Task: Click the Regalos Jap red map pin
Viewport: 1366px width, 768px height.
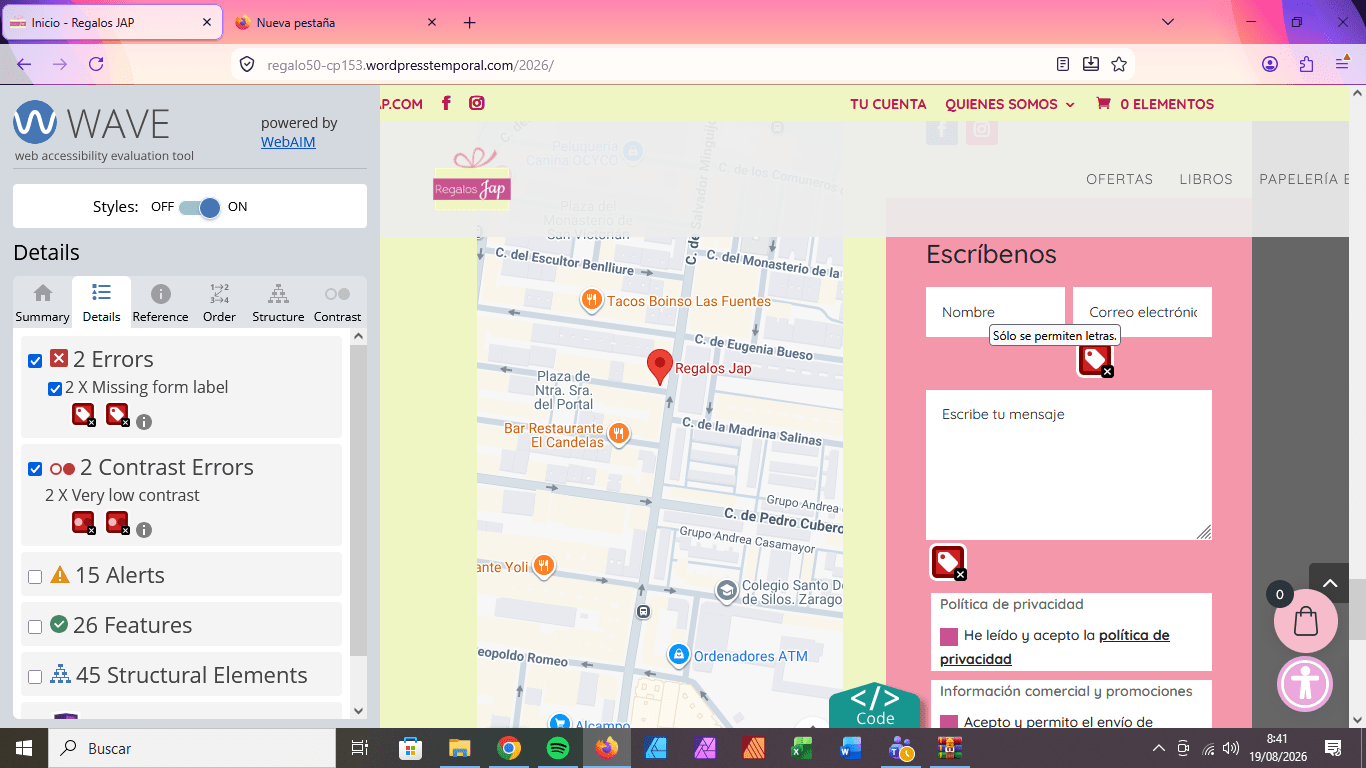Action: tap(659, 367)
